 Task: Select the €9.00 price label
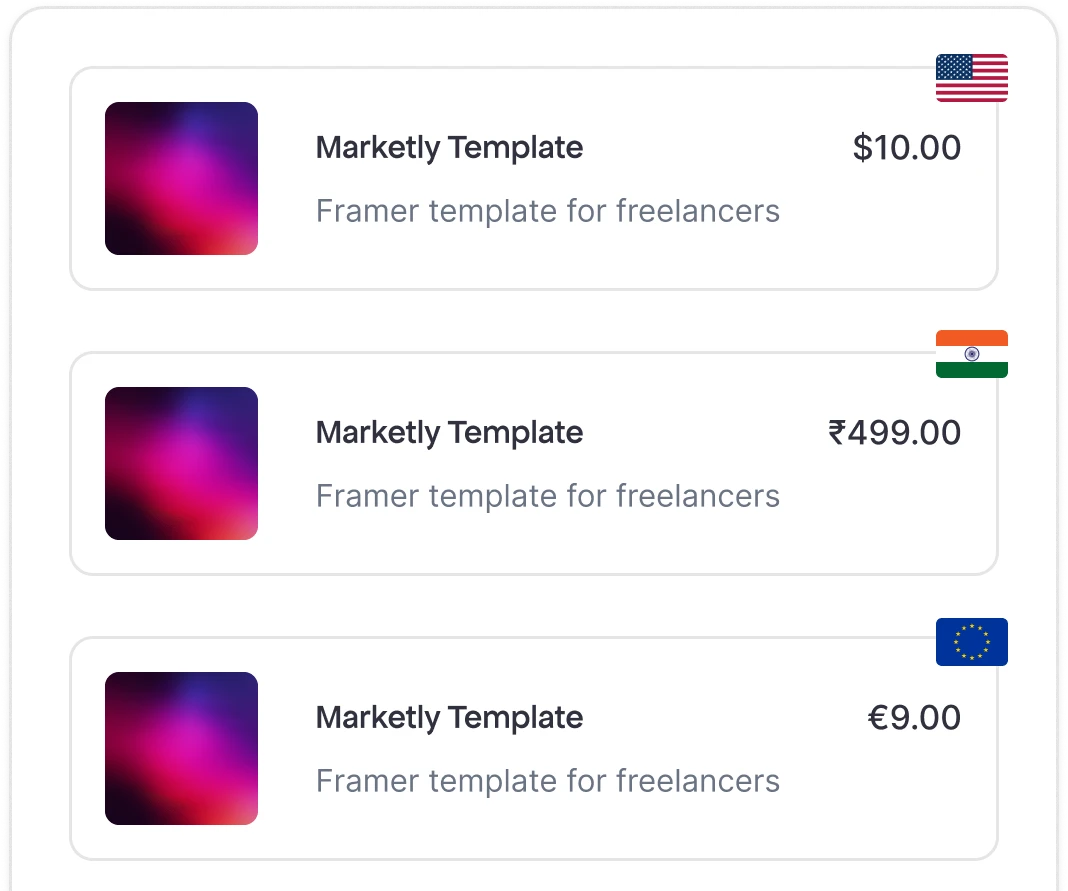tap(914, 717)
